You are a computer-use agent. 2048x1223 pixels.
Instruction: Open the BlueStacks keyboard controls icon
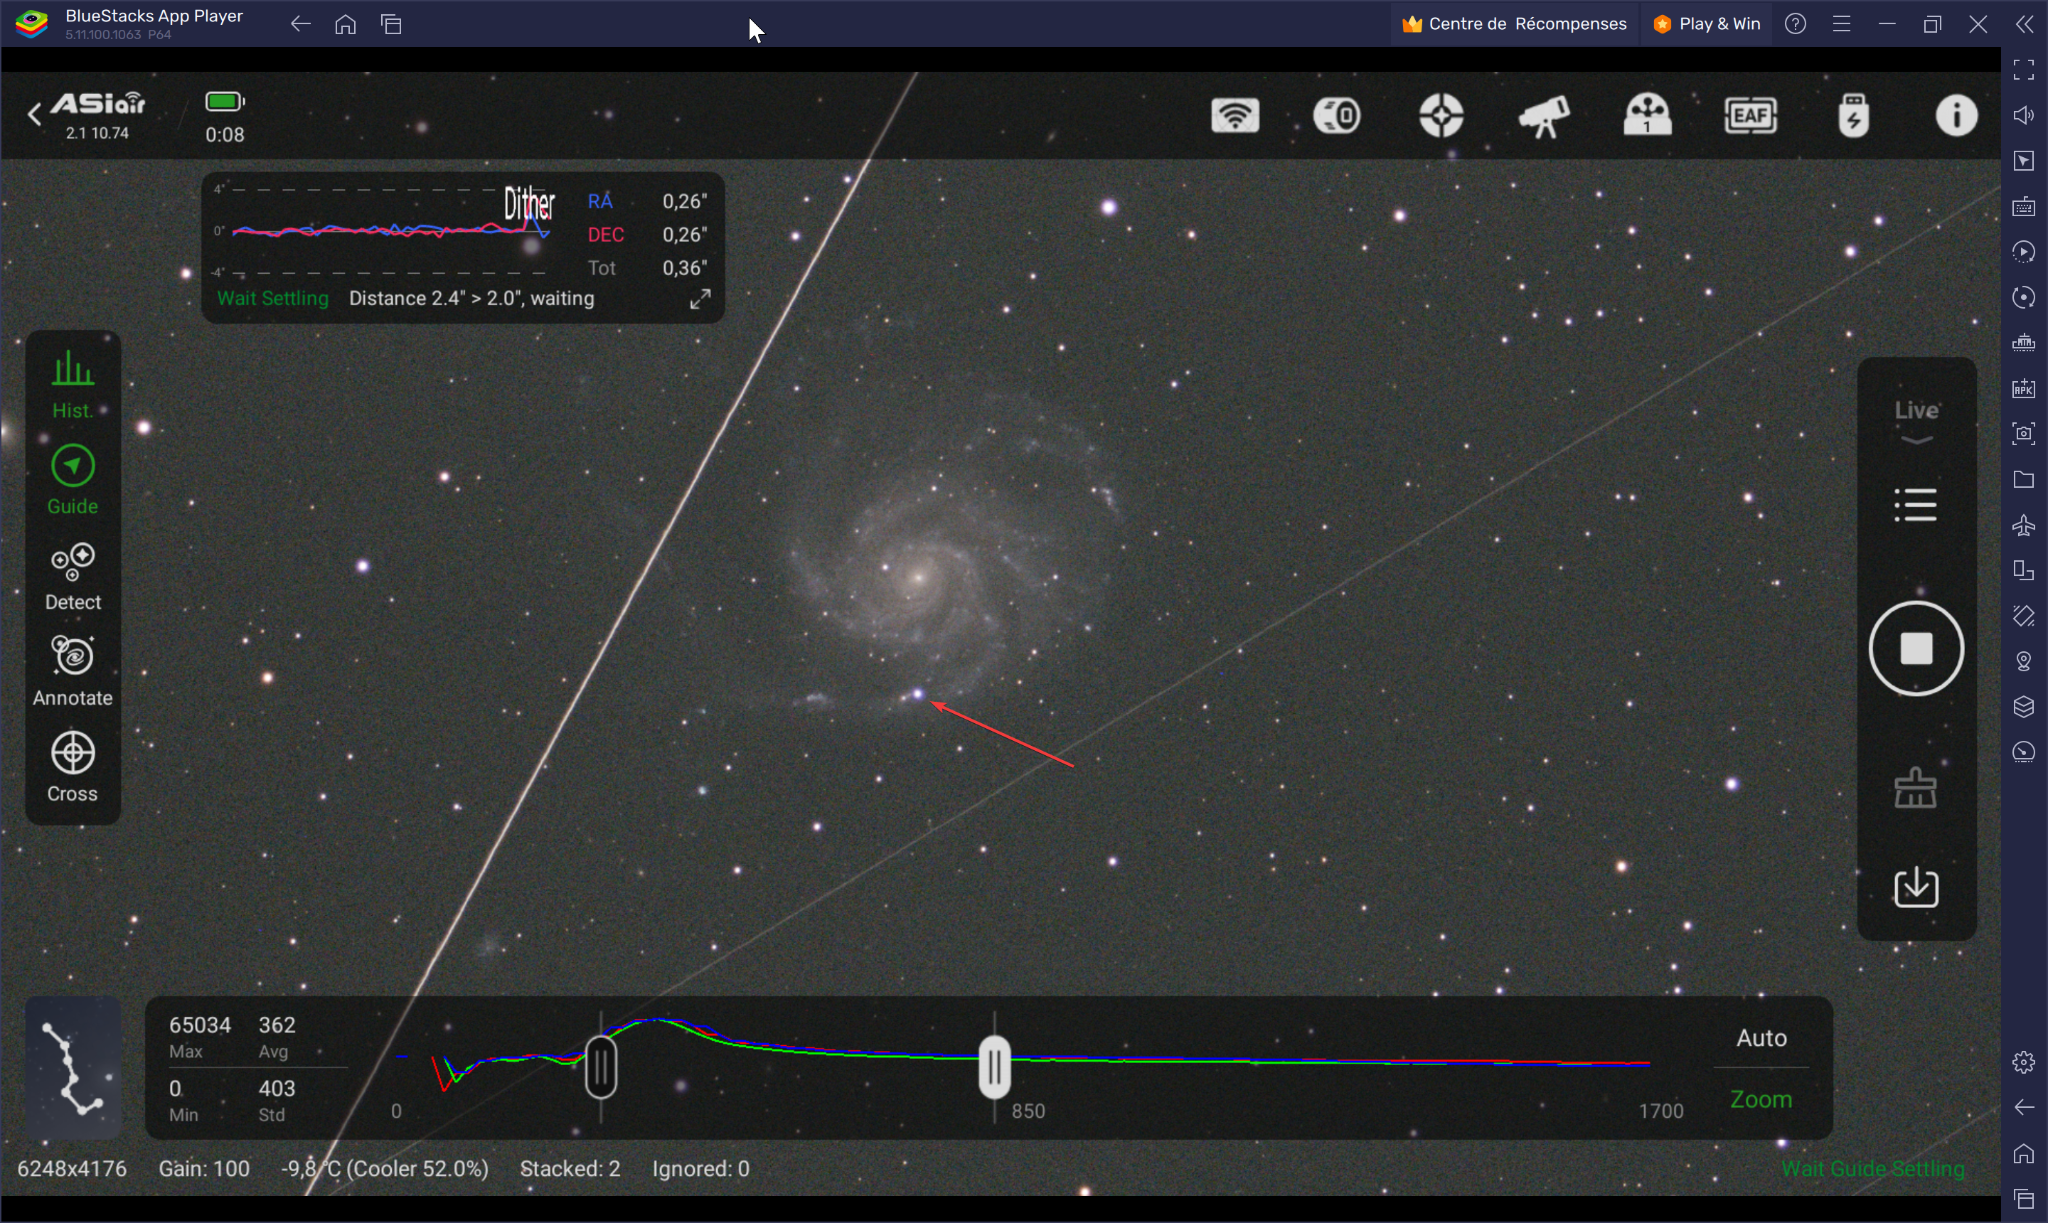tap(2024, 207)
